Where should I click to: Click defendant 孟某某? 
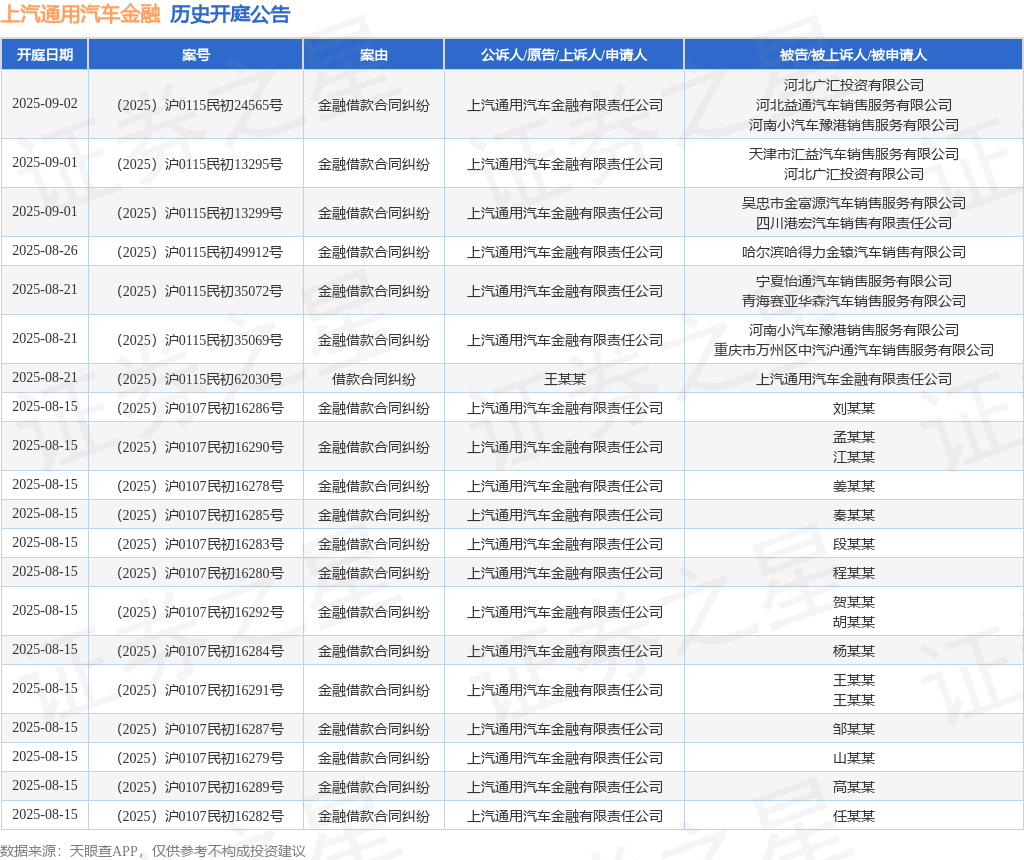(854, 438)
